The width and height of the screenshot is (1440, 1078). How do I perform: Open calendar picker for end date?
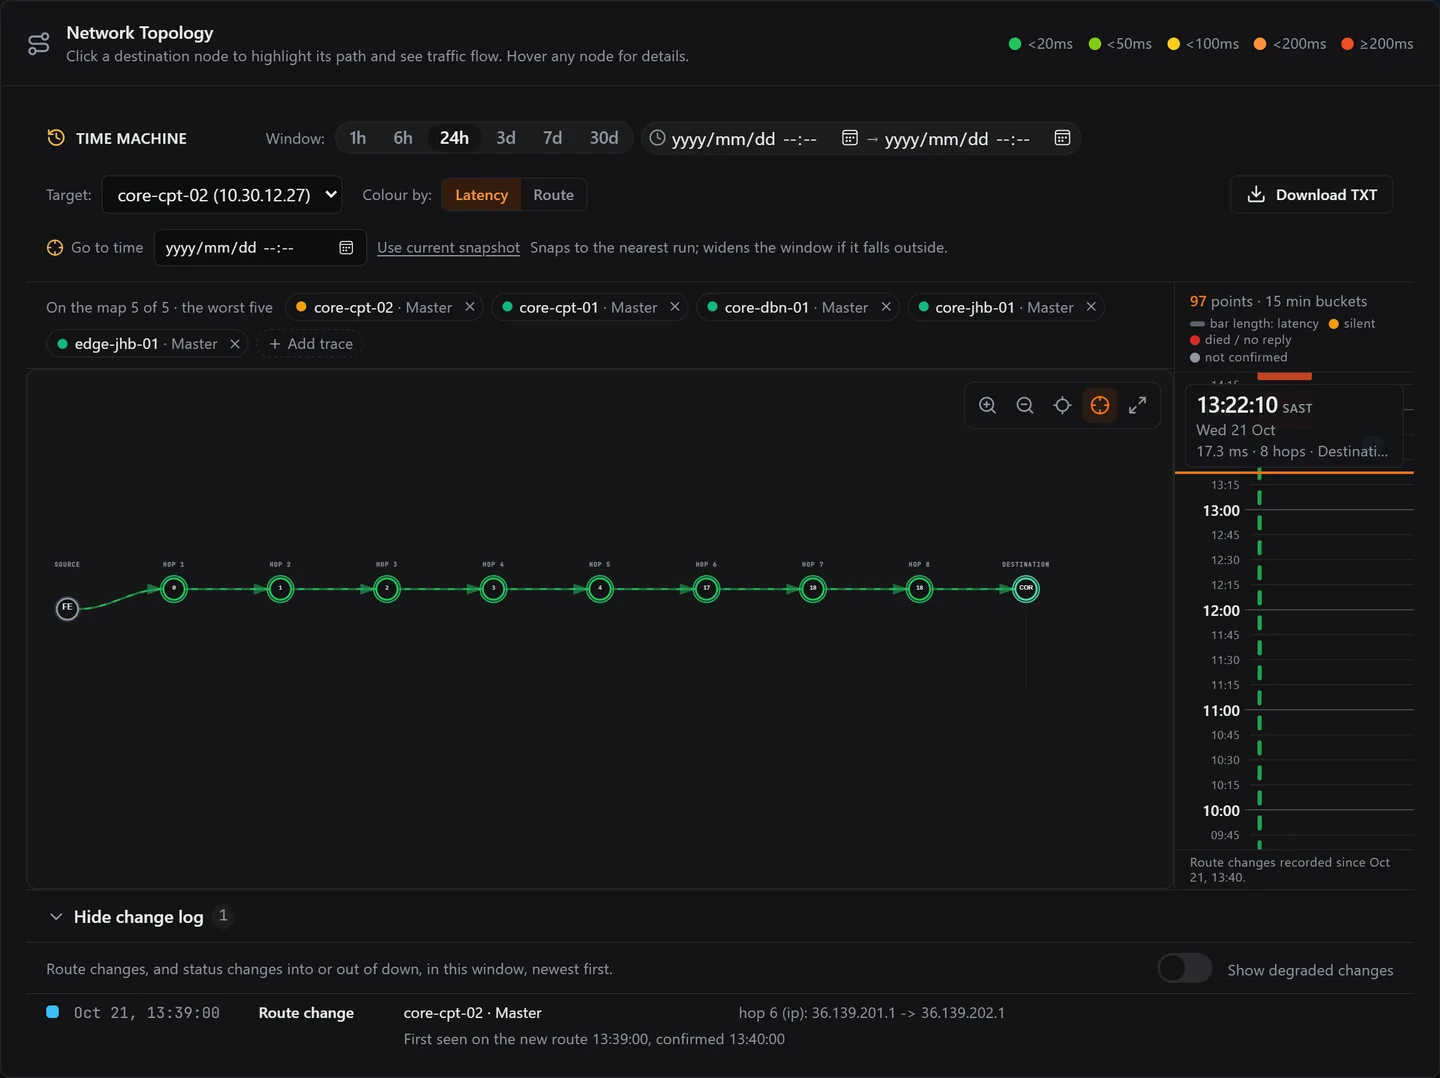pyautogui.click(x=1062, y=138)
